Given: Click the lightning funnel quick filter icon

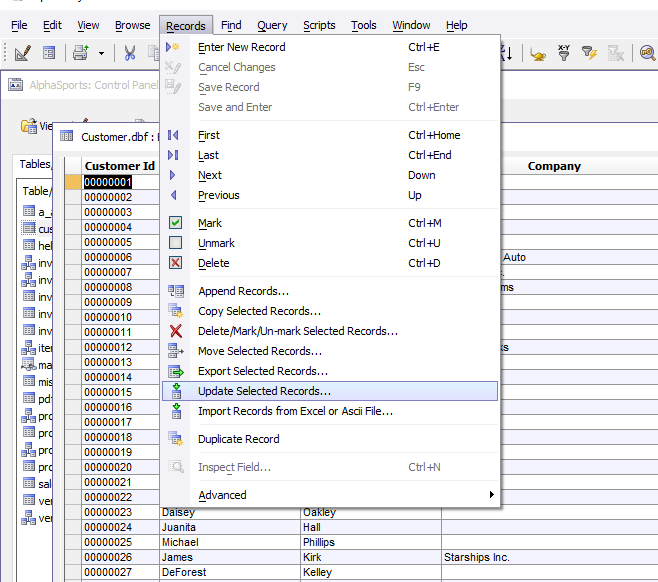Looking at the screenshot, I should (589, 53).
